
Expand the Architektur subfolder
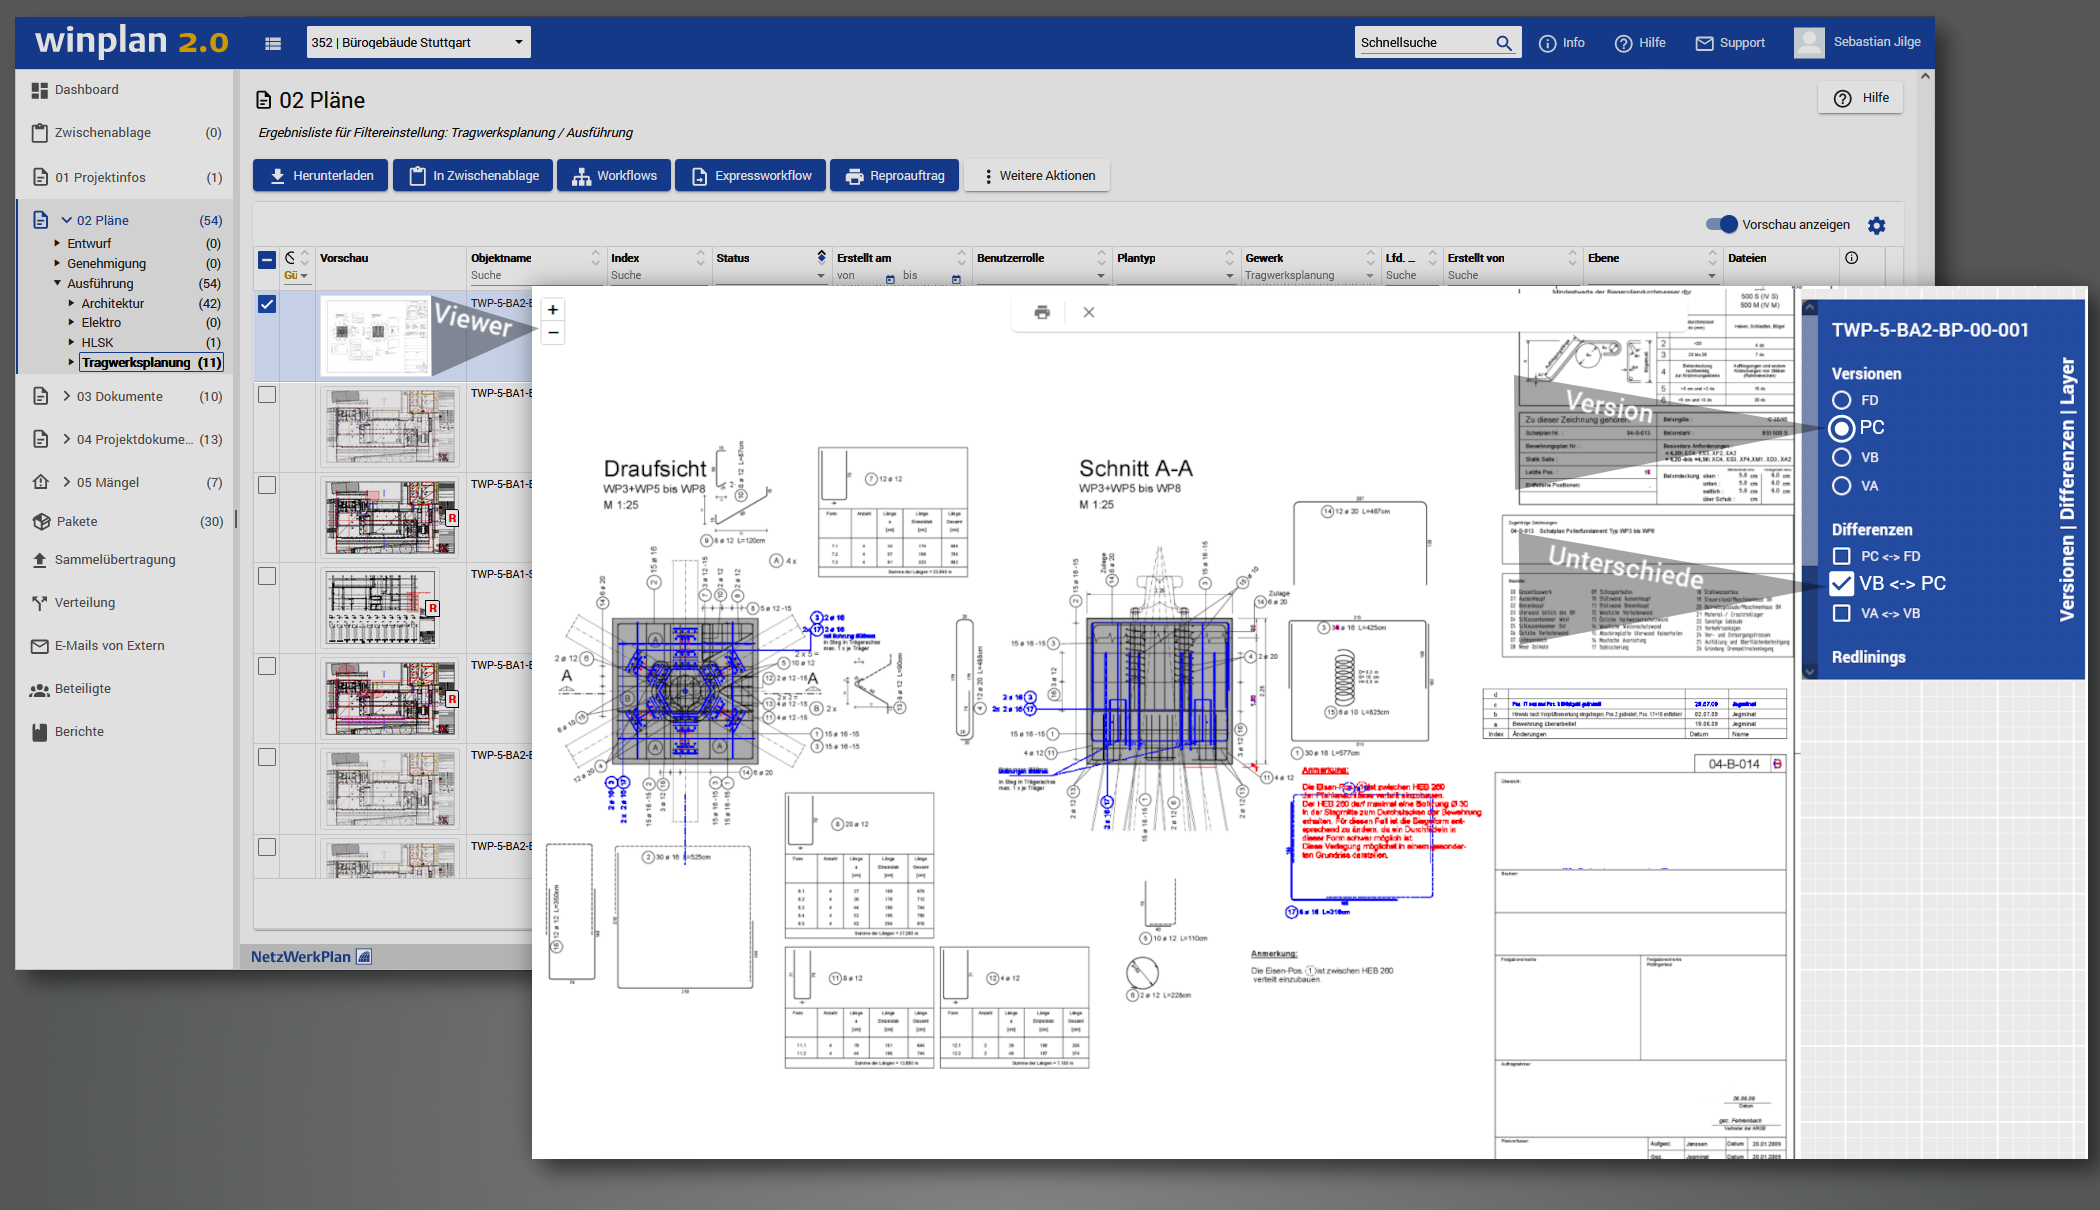[71, 303]
